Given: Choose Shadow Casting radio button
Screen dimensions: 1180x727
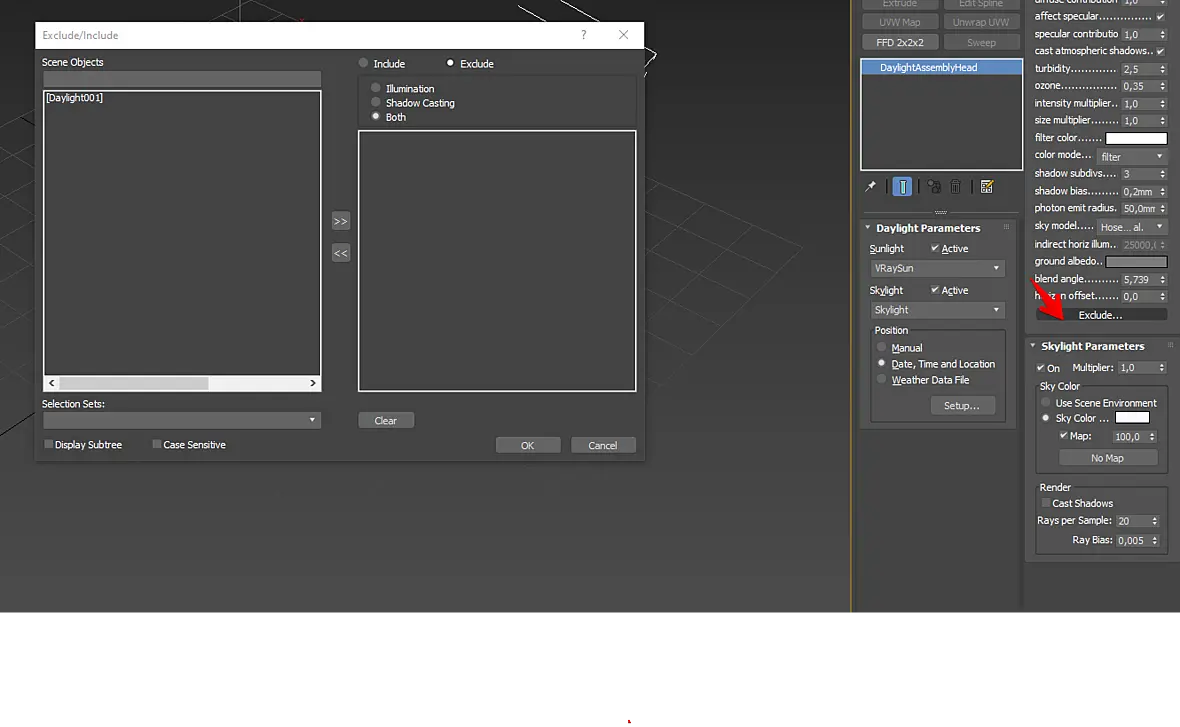Looking at the screenshot, I should [376, 102].
